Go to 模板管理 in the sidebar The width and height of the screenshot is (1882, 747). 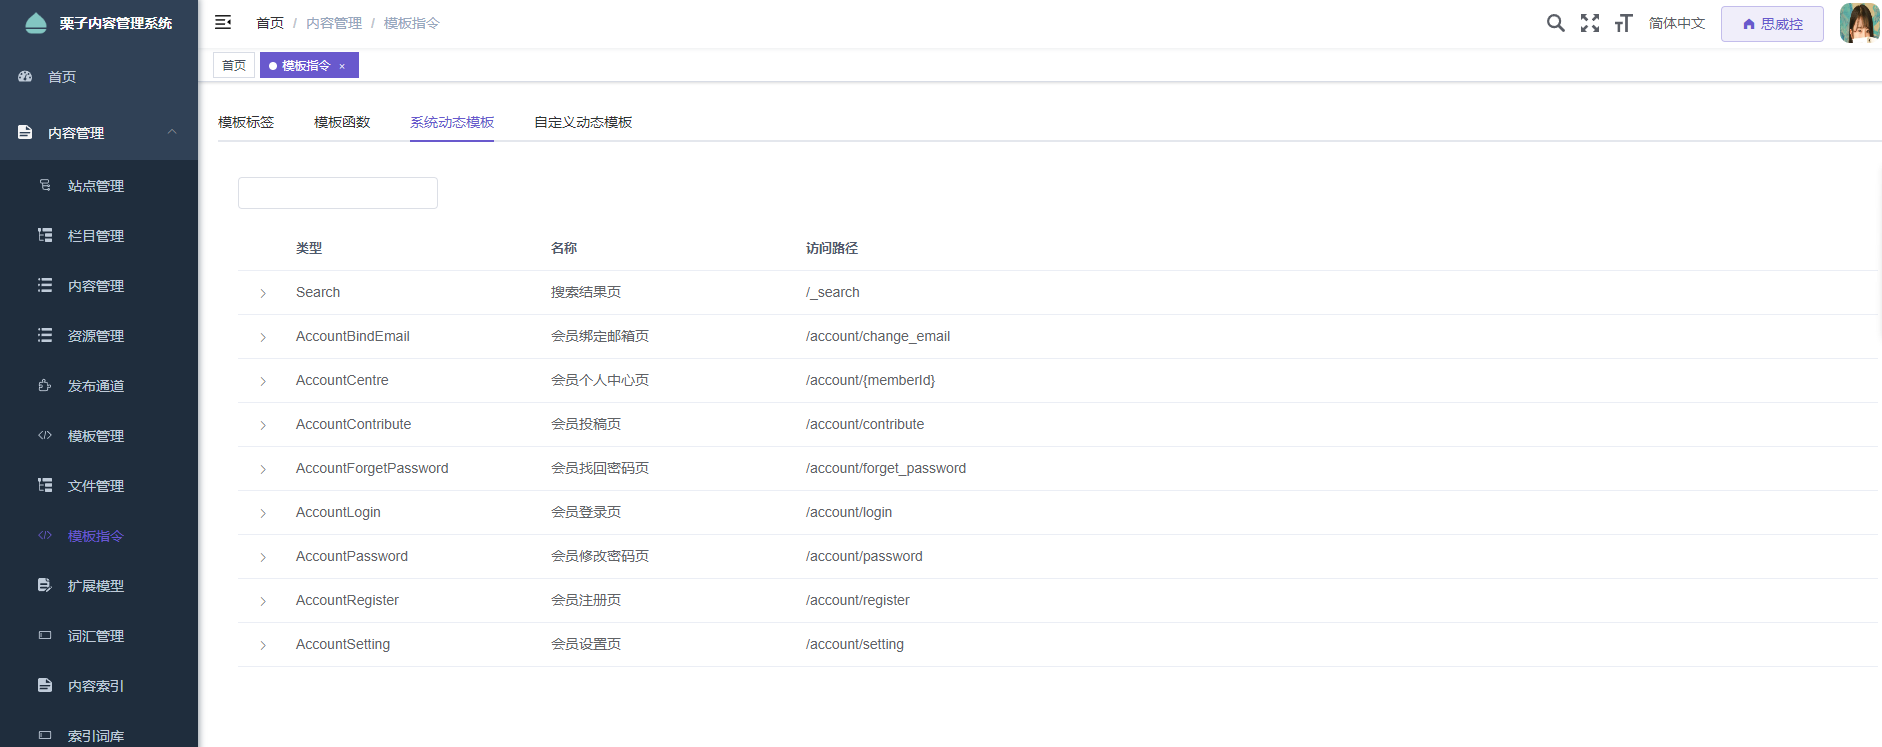click(96, 436)
